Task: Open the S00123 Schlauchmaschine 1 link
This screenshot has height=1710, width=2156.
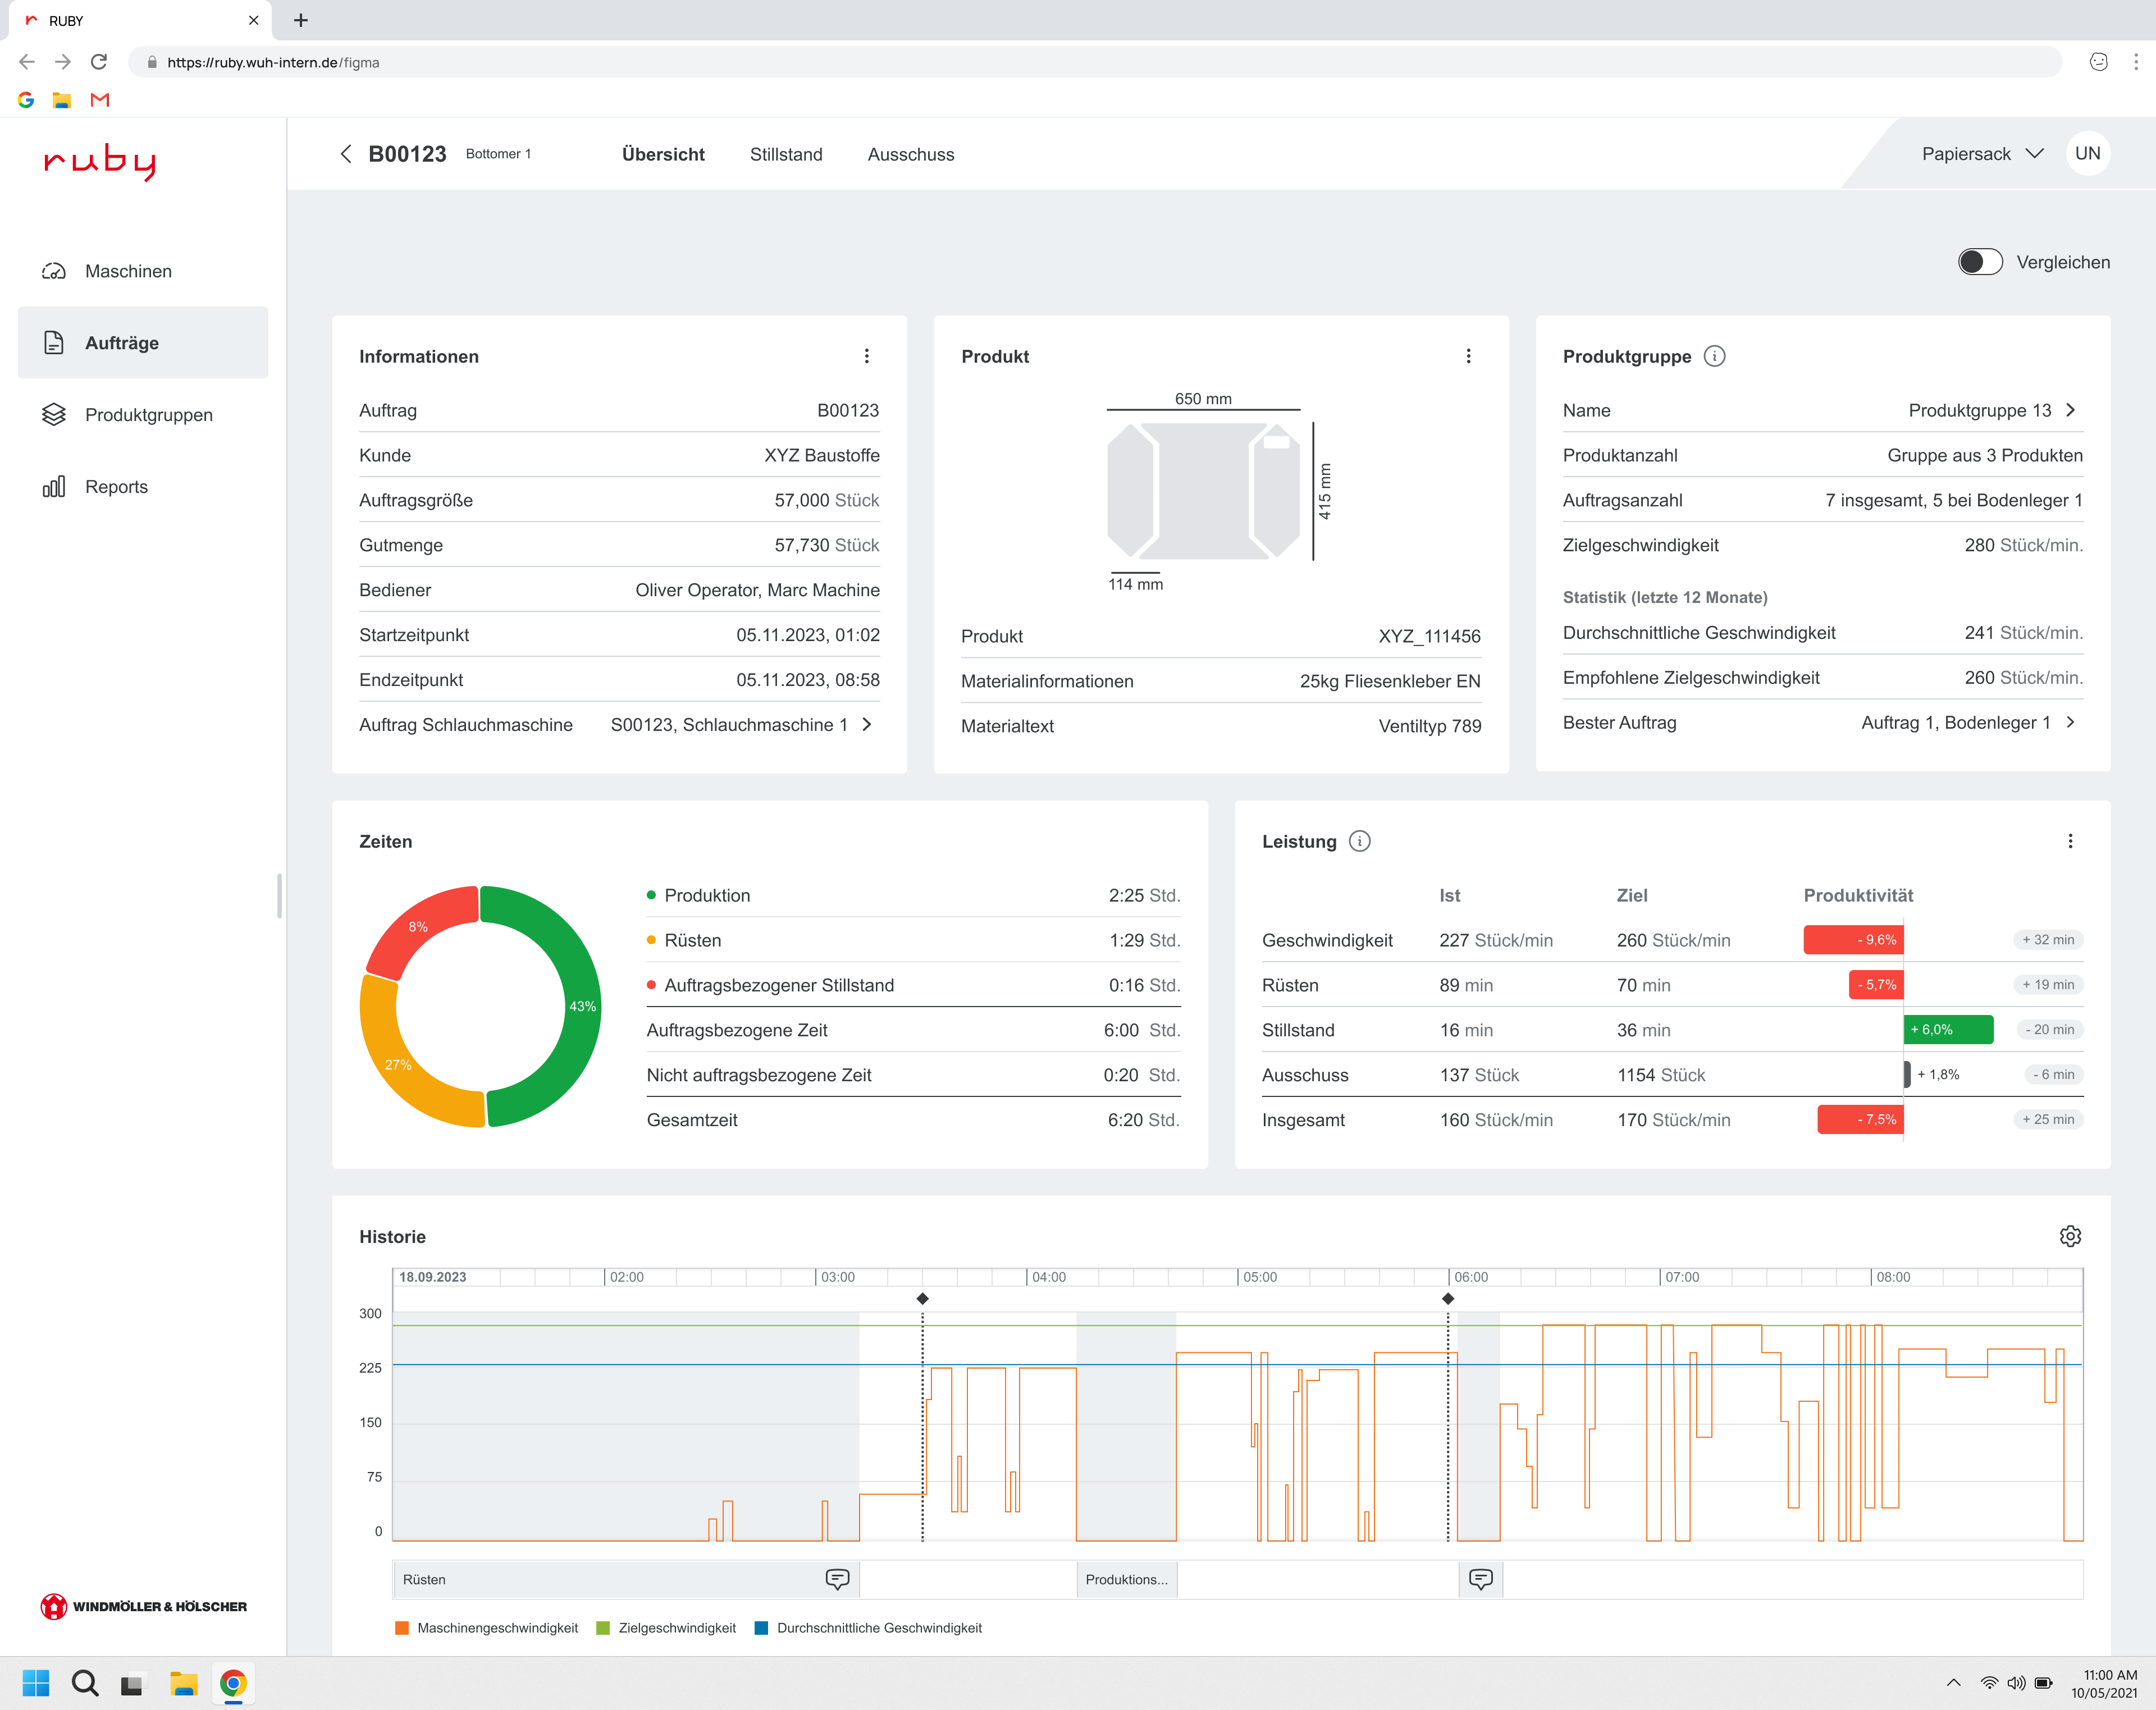Action: coord(741,724)
